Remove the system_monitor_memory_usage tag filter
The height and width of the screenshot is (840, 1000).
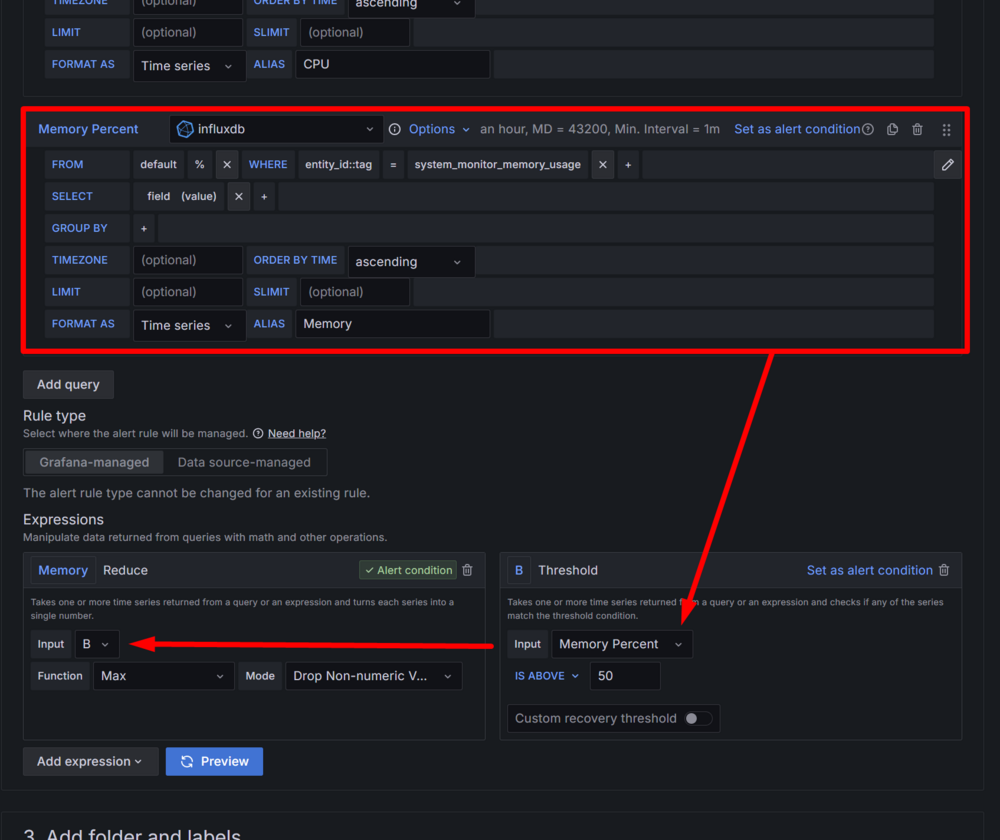point(602,165)
